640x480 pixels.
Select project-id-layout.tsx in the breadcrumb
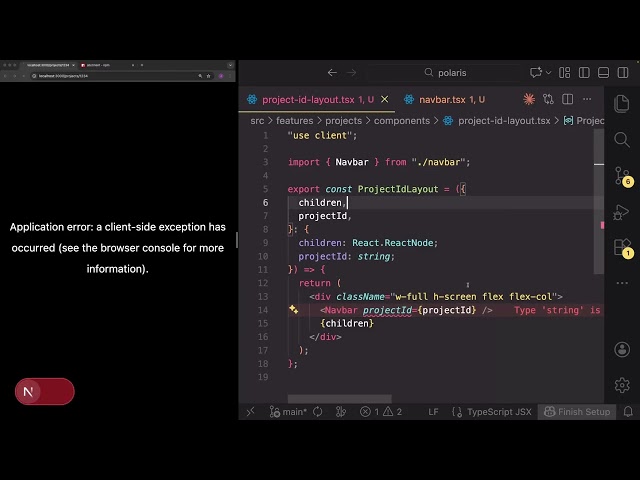pos(504,121)
